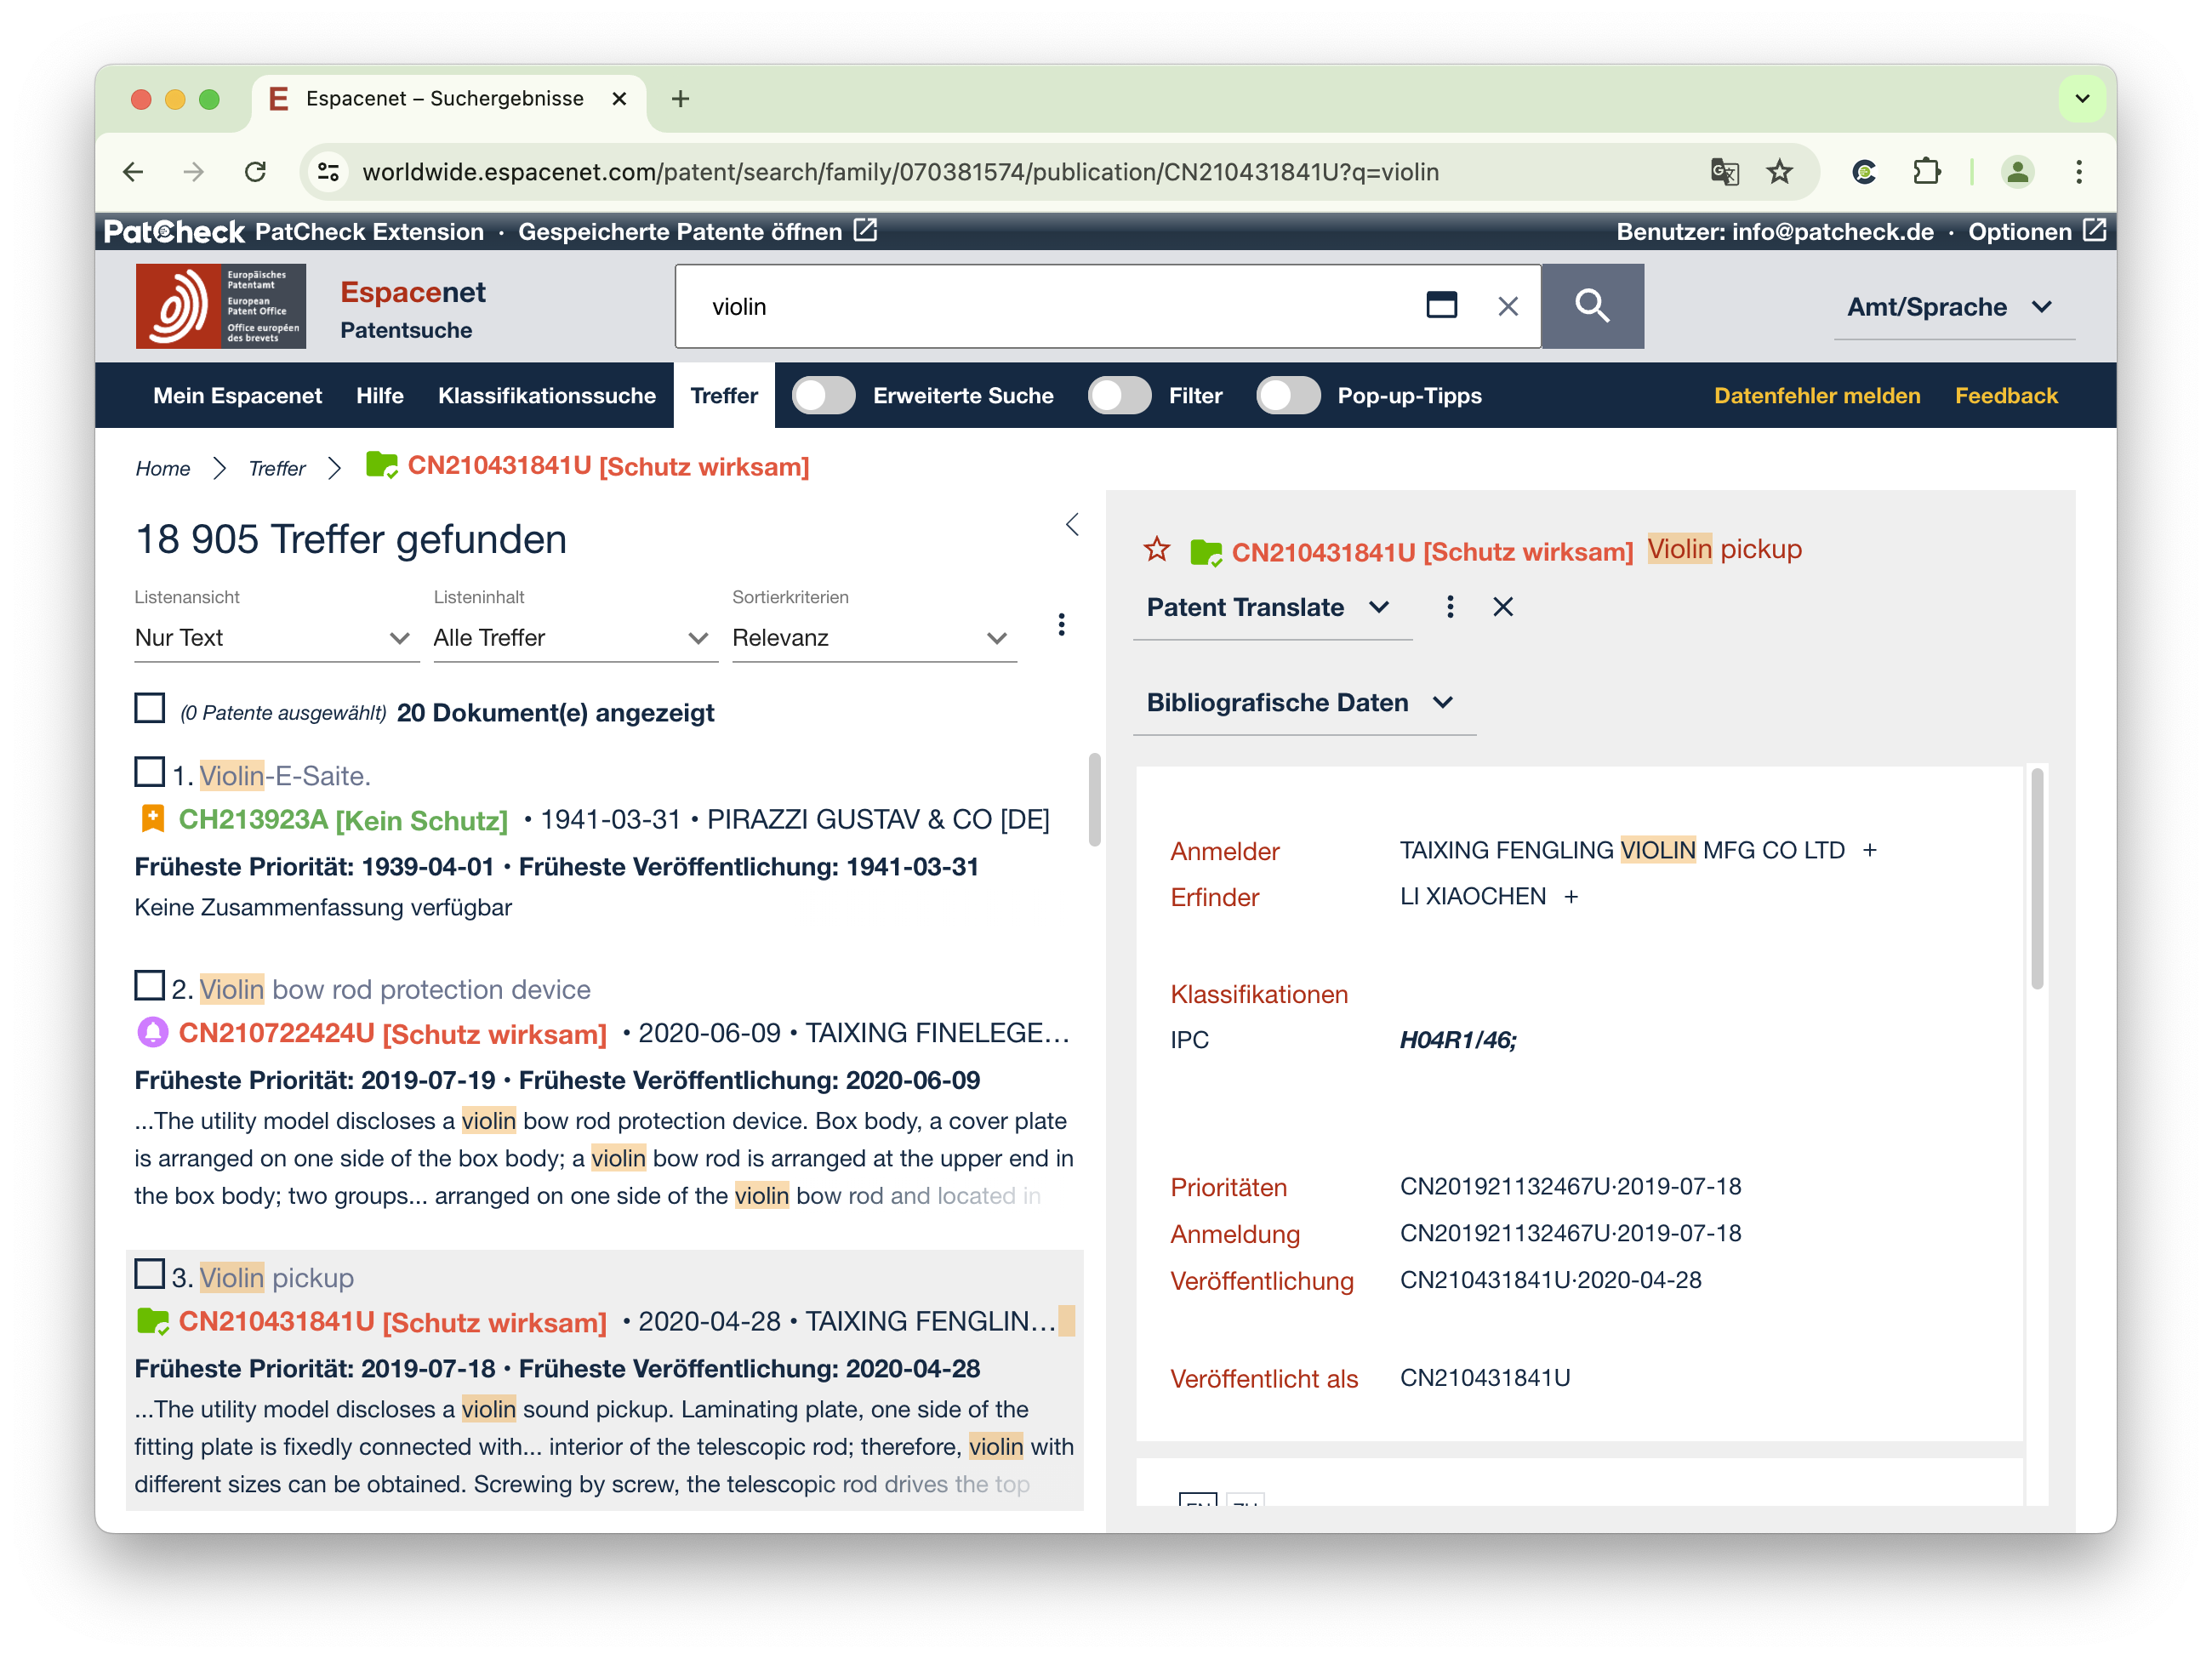
Task: Click the Datenfehler melden link
Action: pyautogui.click(x=1820, y=394)
